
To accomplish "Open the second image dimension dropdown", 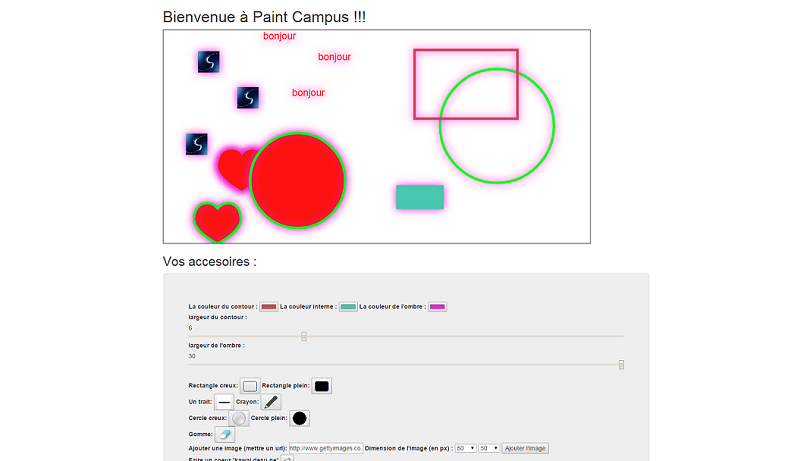I will (x=489, y=448).
